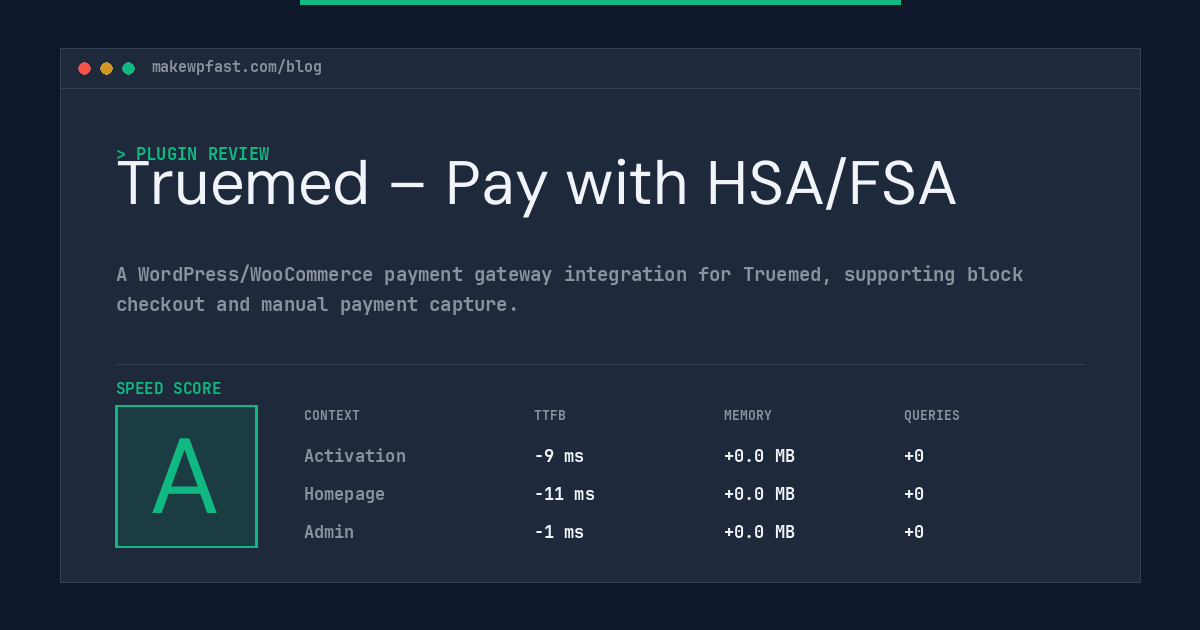The image size is (1200, 630).
Task: Select the 'Homepage' row label
Action: point(344,494)
